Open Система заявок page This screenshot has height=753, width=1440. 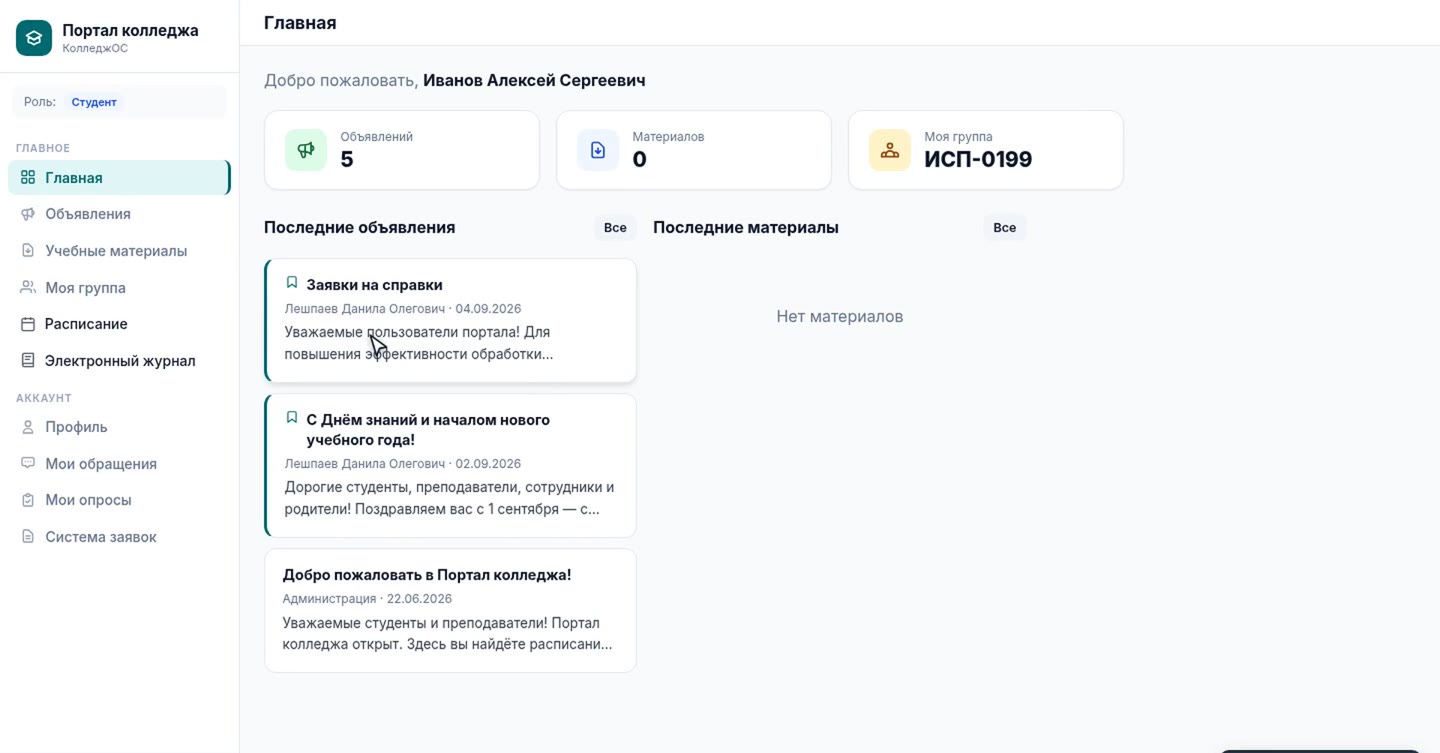coord(119,537)
